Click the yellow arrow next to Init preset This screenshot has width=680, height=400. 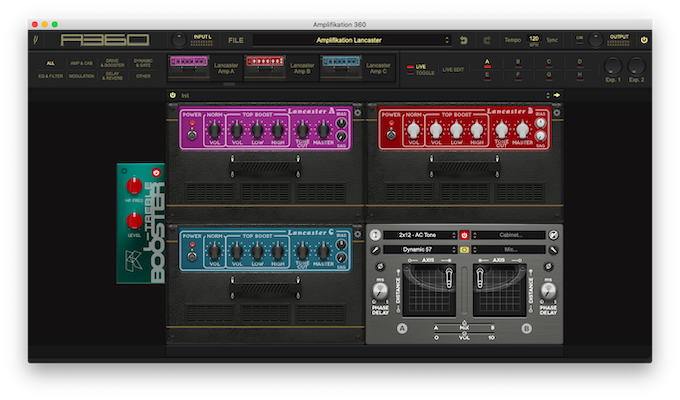(557, 95)
